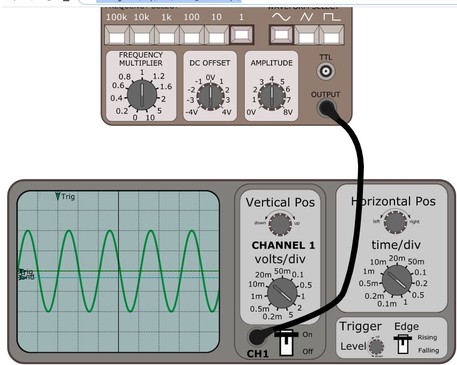Toggle the 1 Hz frequency button
This screenshot has height=365, width=457.
(242, 35)
